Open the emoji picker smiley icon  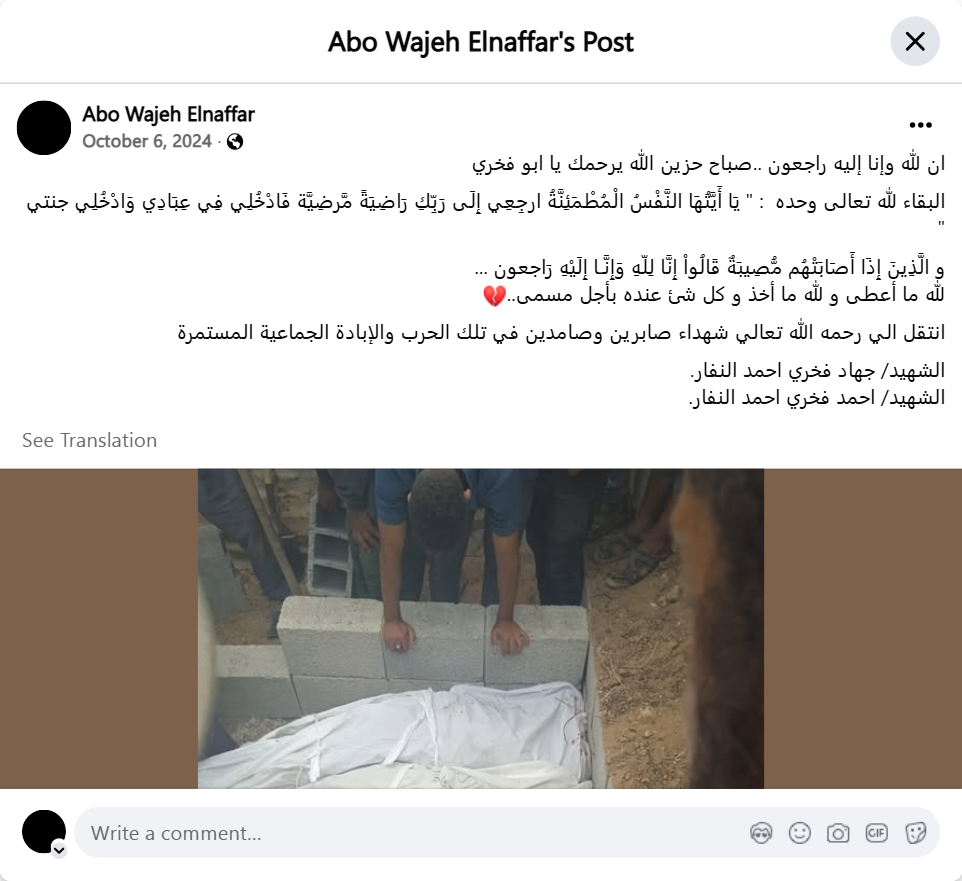[799, 833]
